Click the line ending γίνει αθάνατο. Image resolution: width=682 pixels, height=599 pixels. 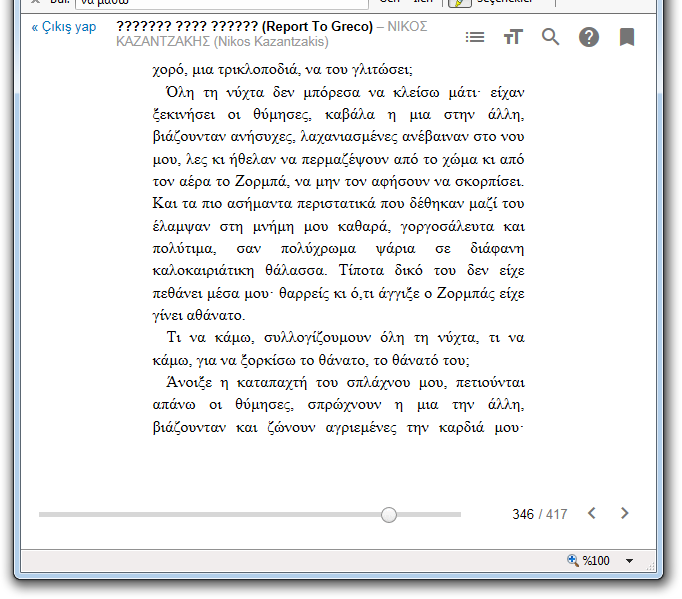click(x=199, y=315)
